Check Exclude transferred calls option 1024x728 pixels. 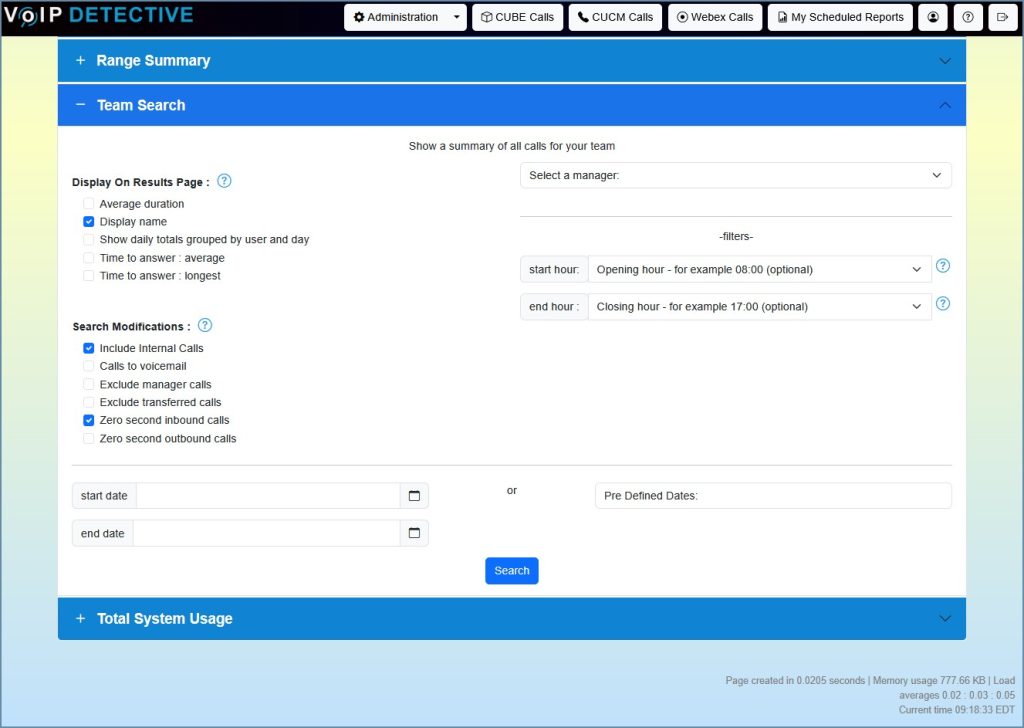pyautogui.click(x=89, y=402)
